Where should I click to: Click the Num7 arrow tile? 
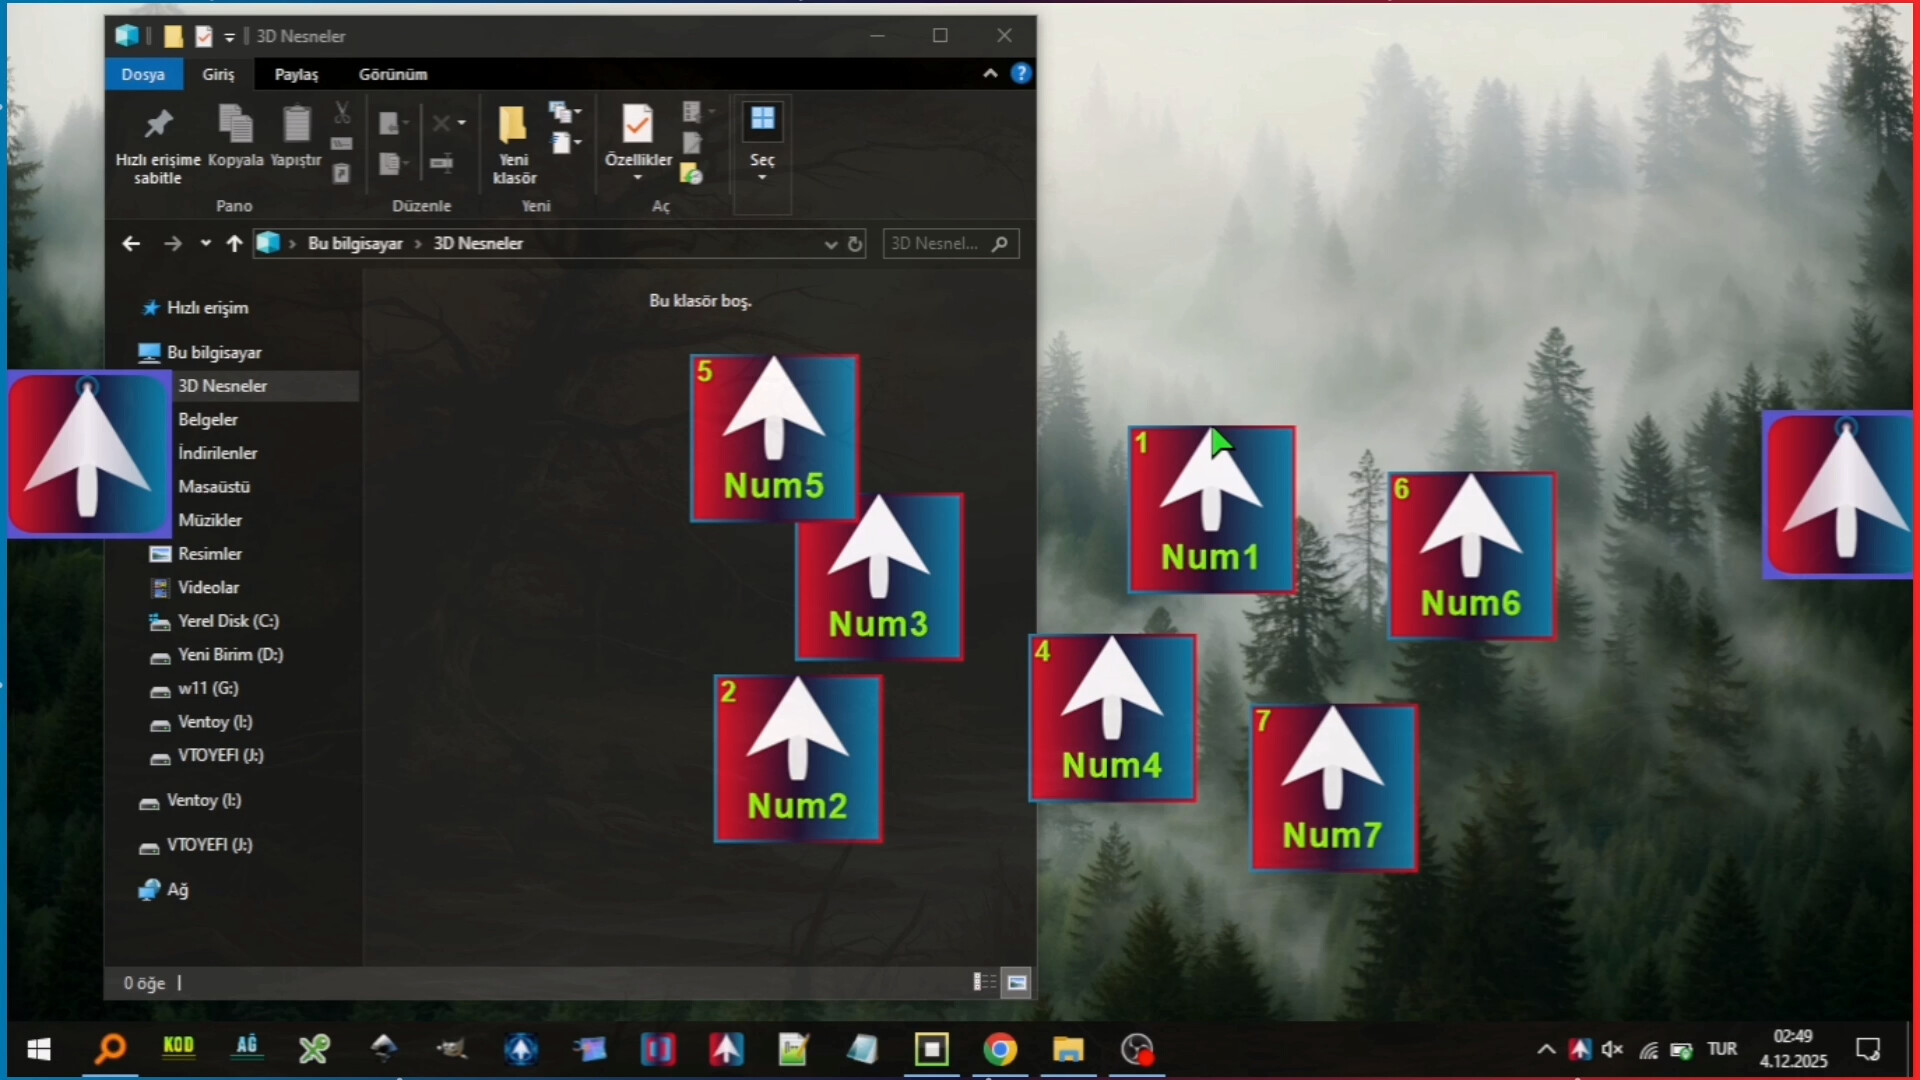(1333, 788)
